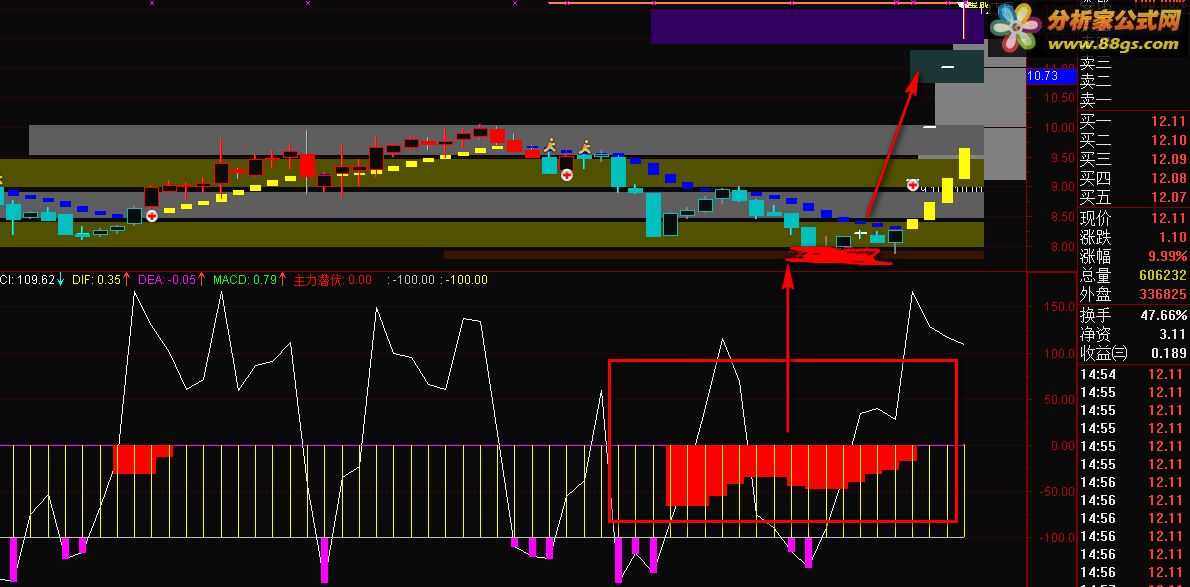Click the 收益(三) value 0.189
Viewport: 1190px width, 587px height.
coord(1169,353)
